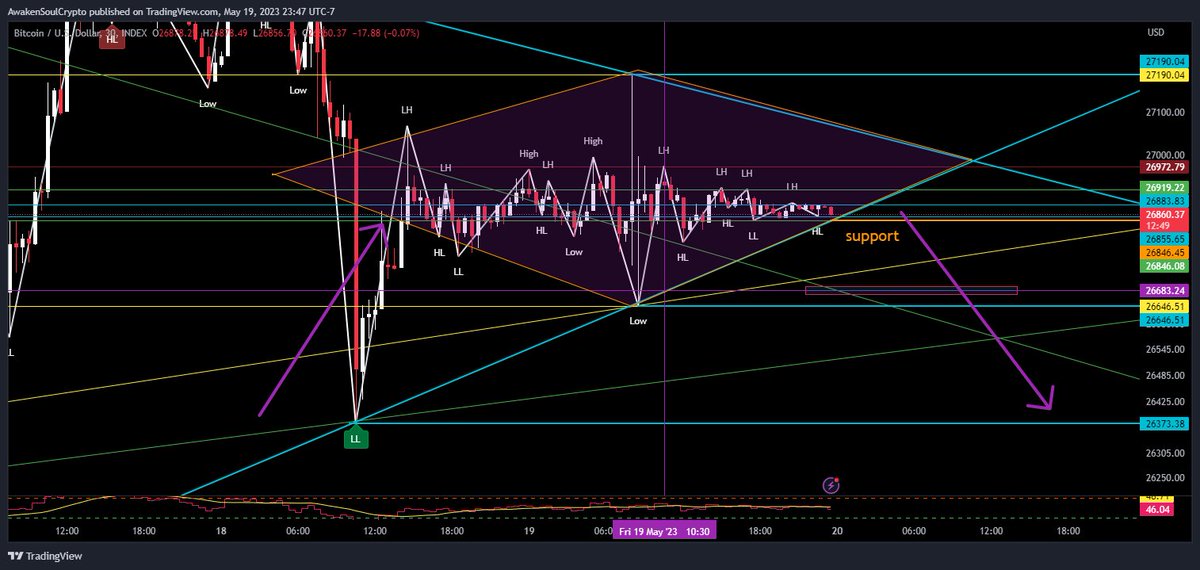The height and width of the screenshot is (570, 1200).
Task: Click the orange support annotation text
Action: (872, 237)
